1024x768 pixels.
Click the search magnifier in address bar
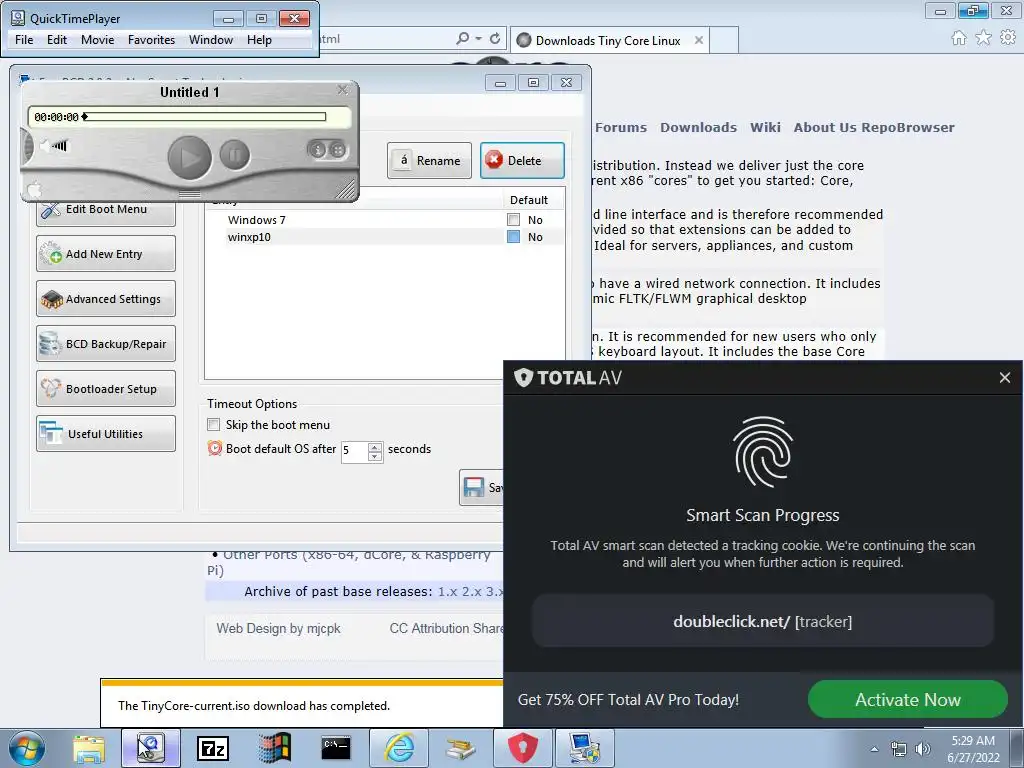pos(462,39)
